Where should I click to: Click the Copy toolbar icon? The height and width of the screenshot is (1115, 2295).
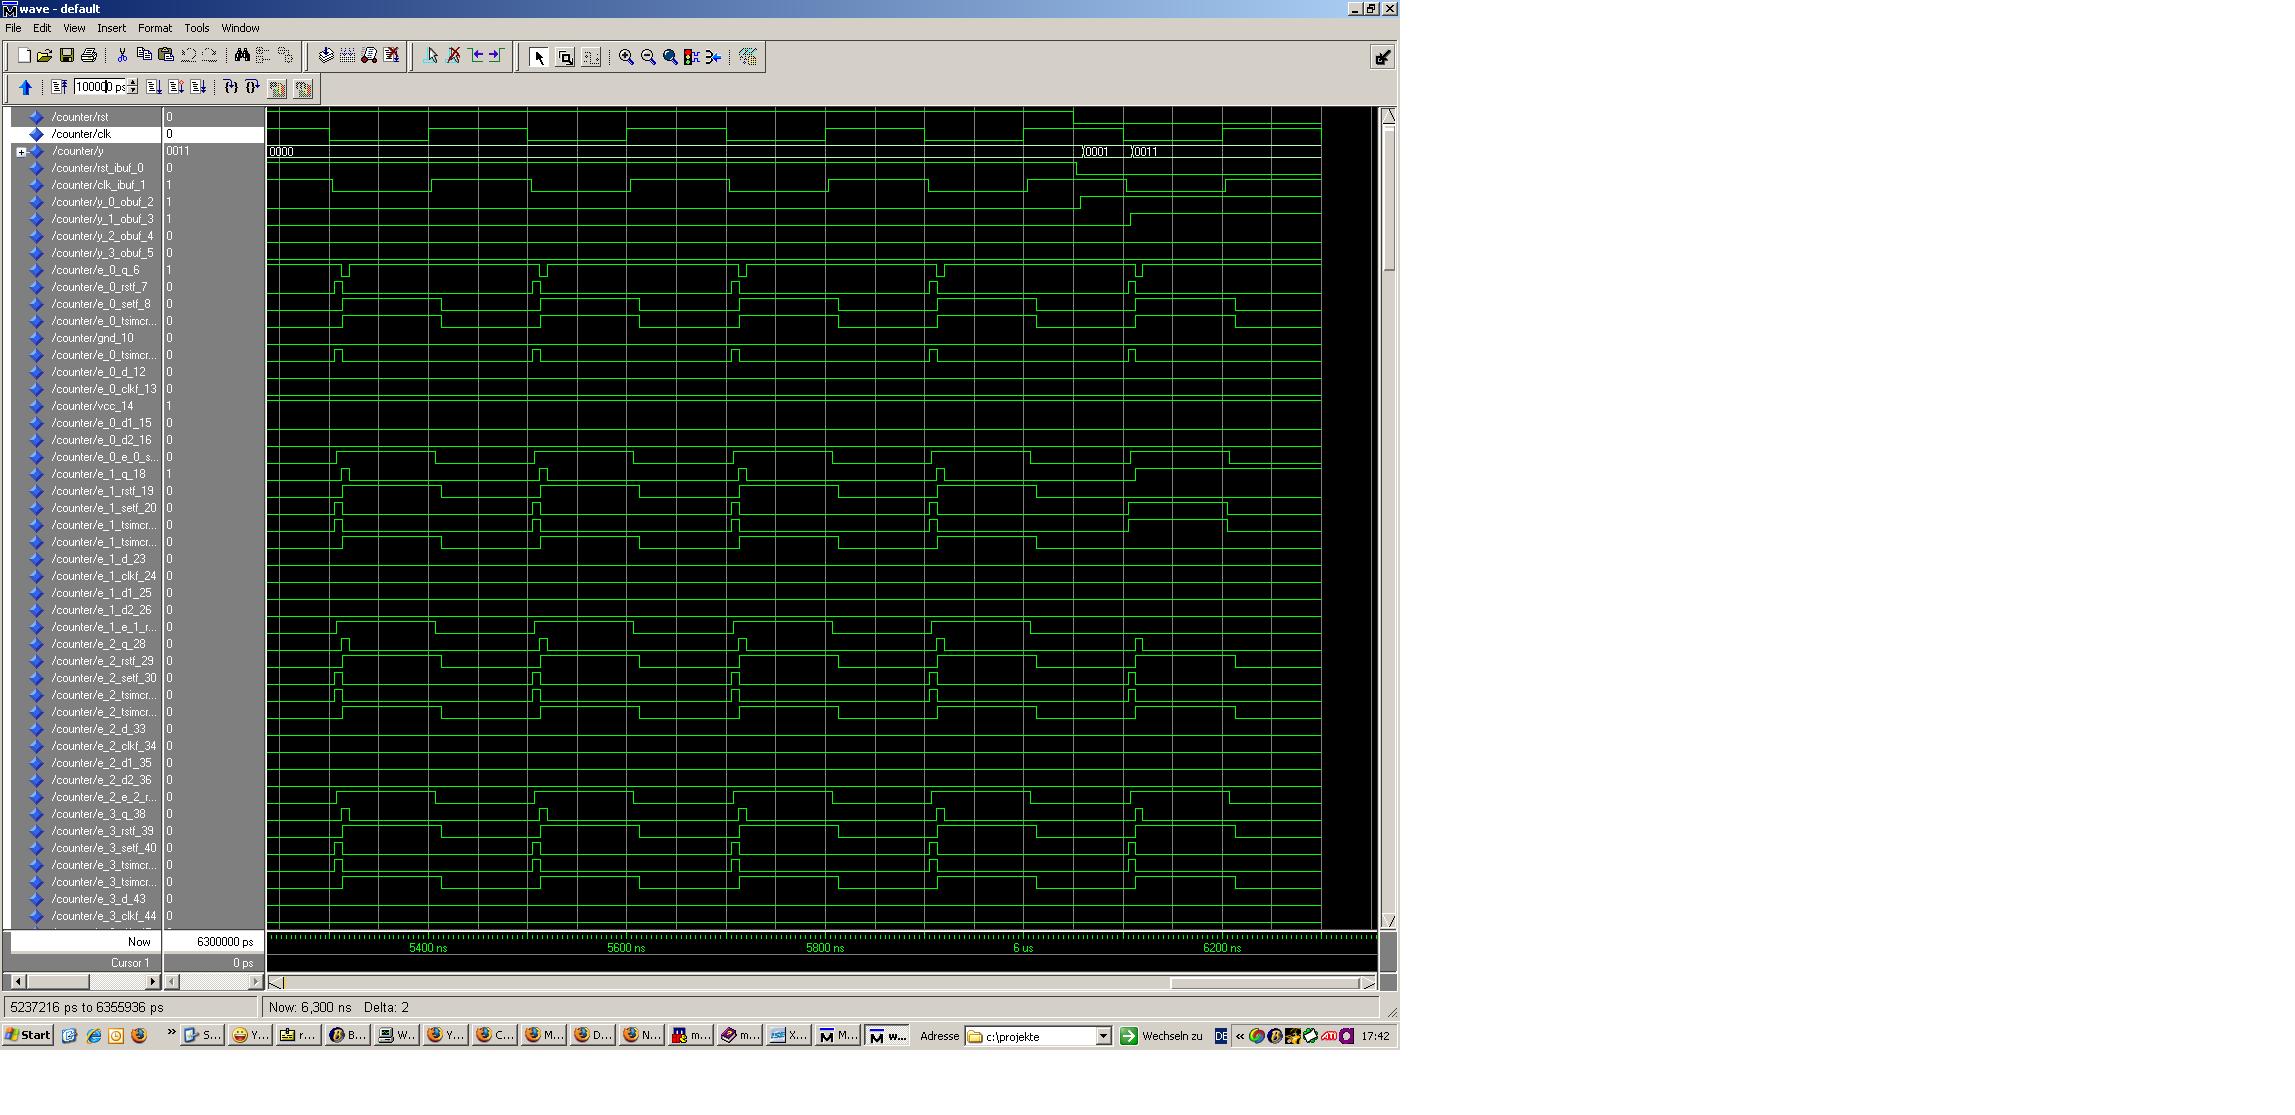[144, 56]
